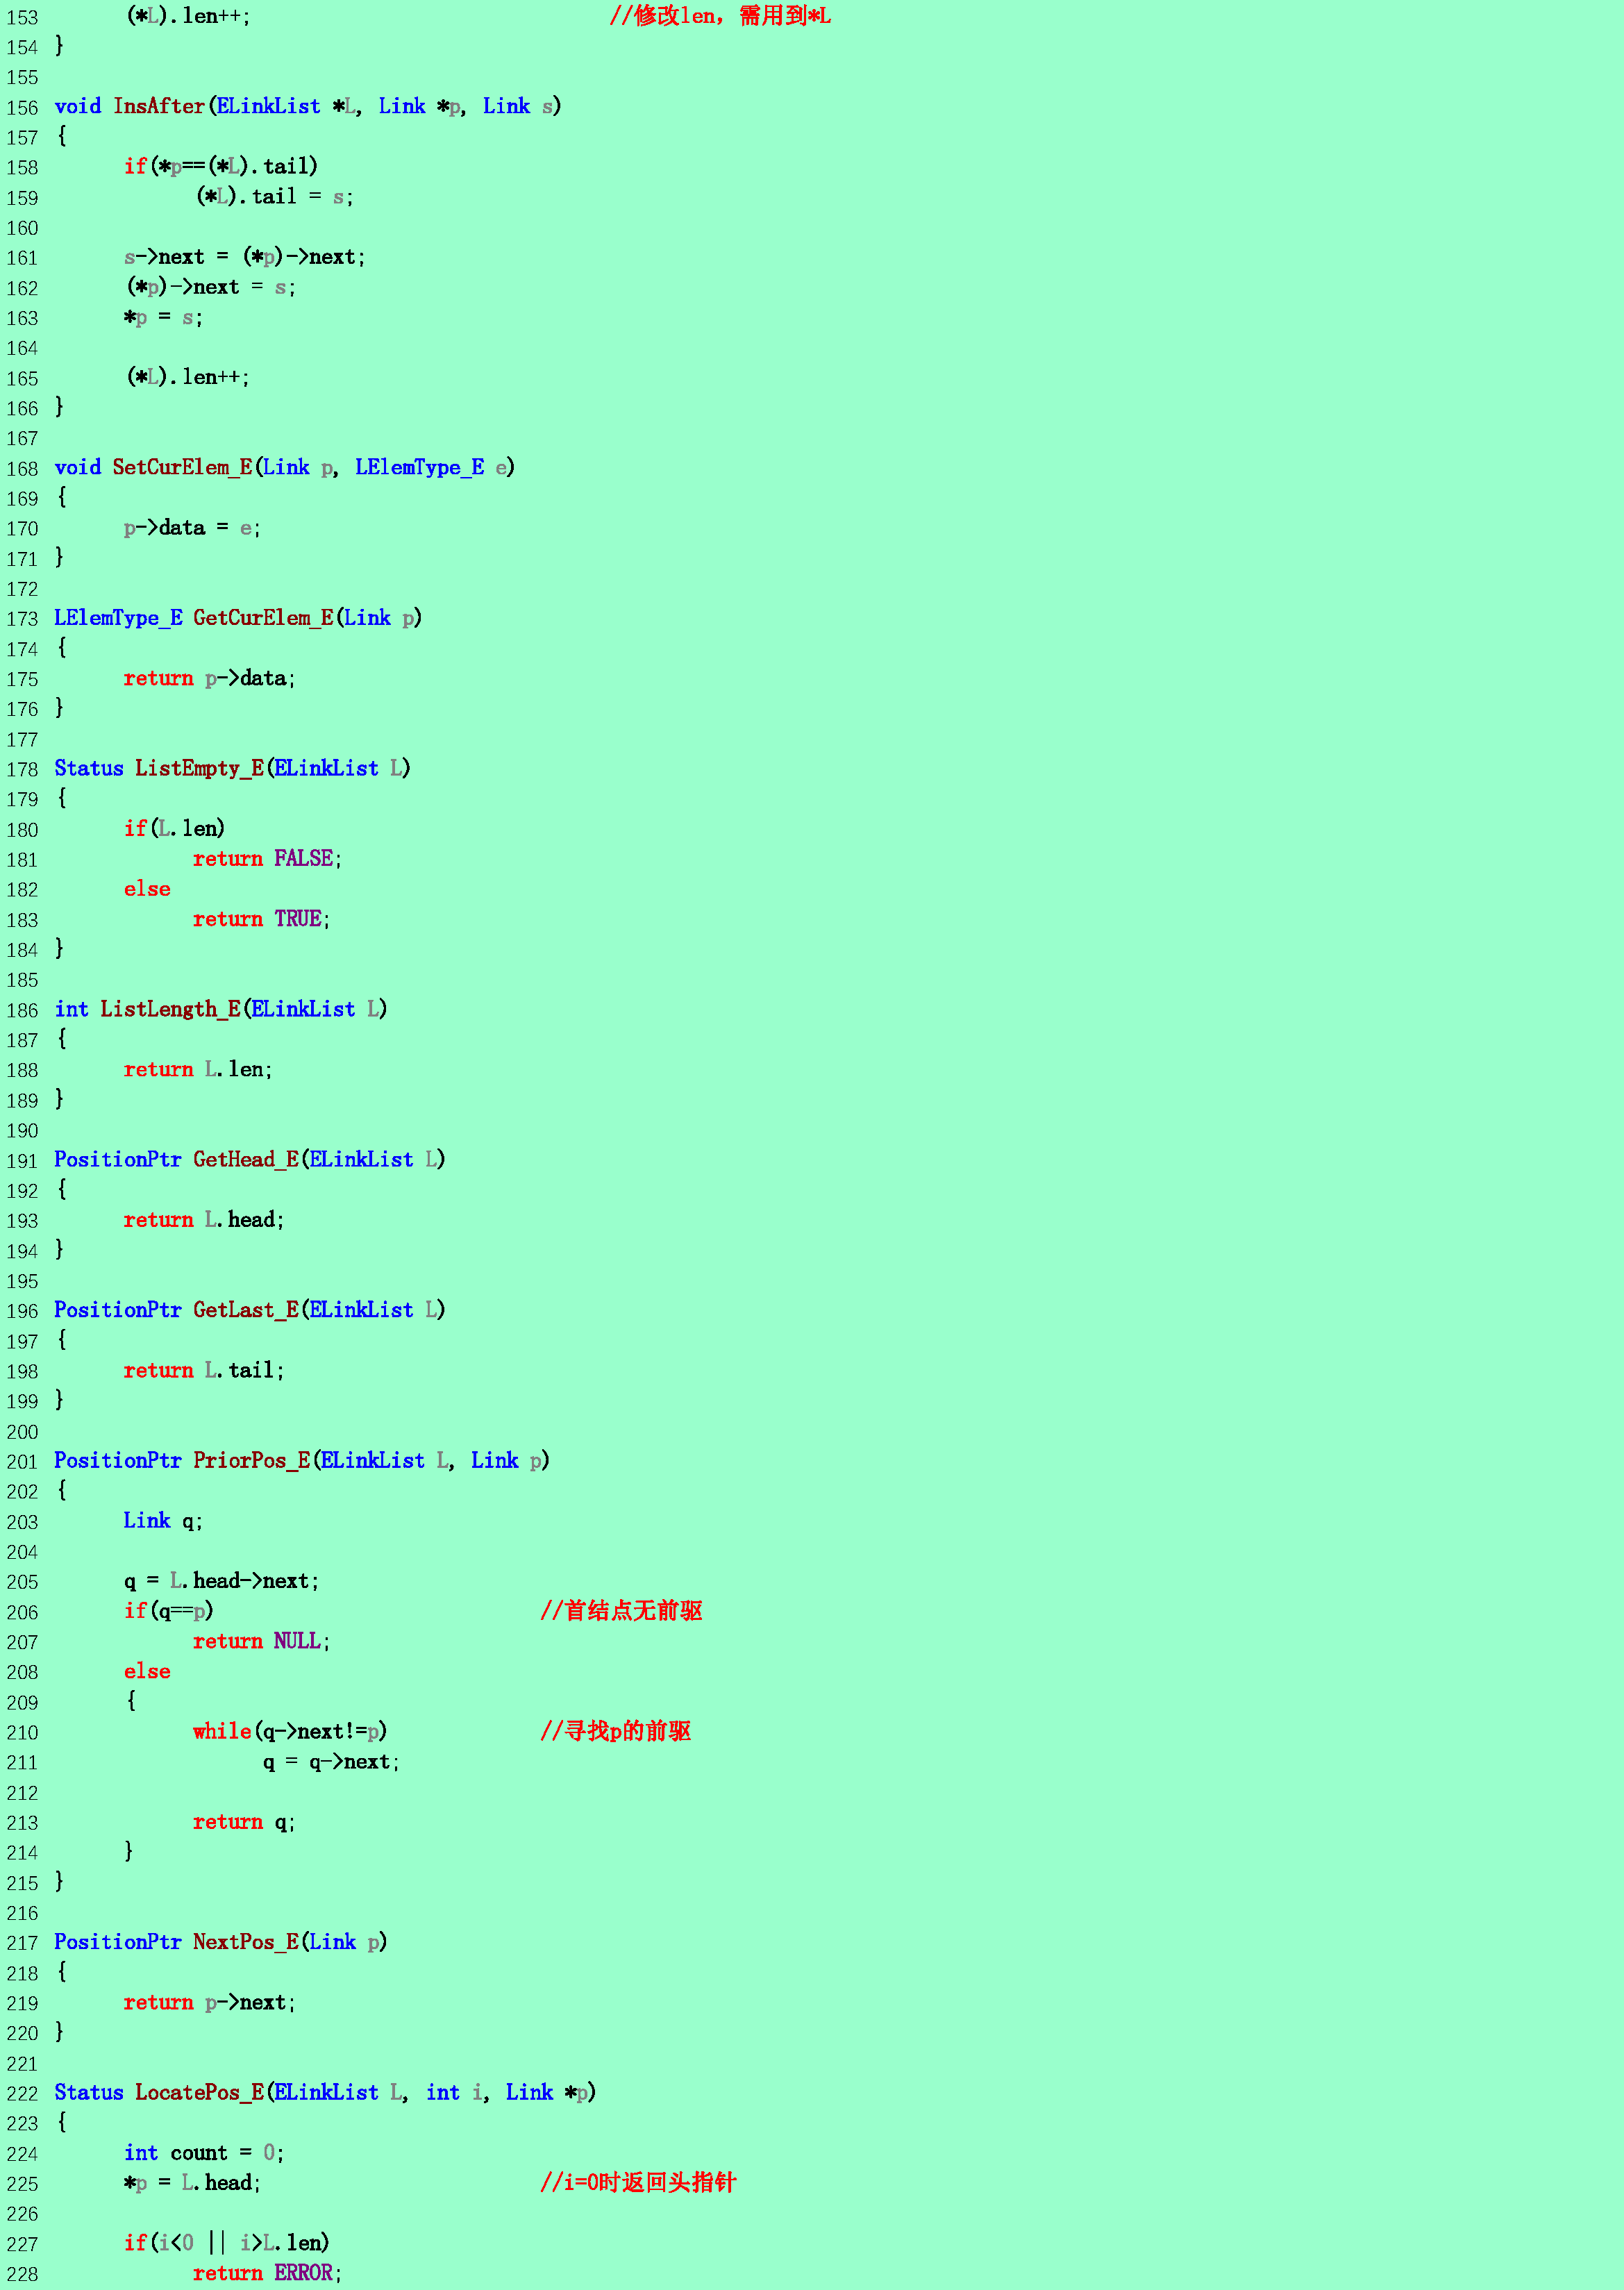Image resolution: width=1624 pixels, height=2290 pixels.
Task: Click 'return NULL;' on line 207
Action: pos(262,1641)
